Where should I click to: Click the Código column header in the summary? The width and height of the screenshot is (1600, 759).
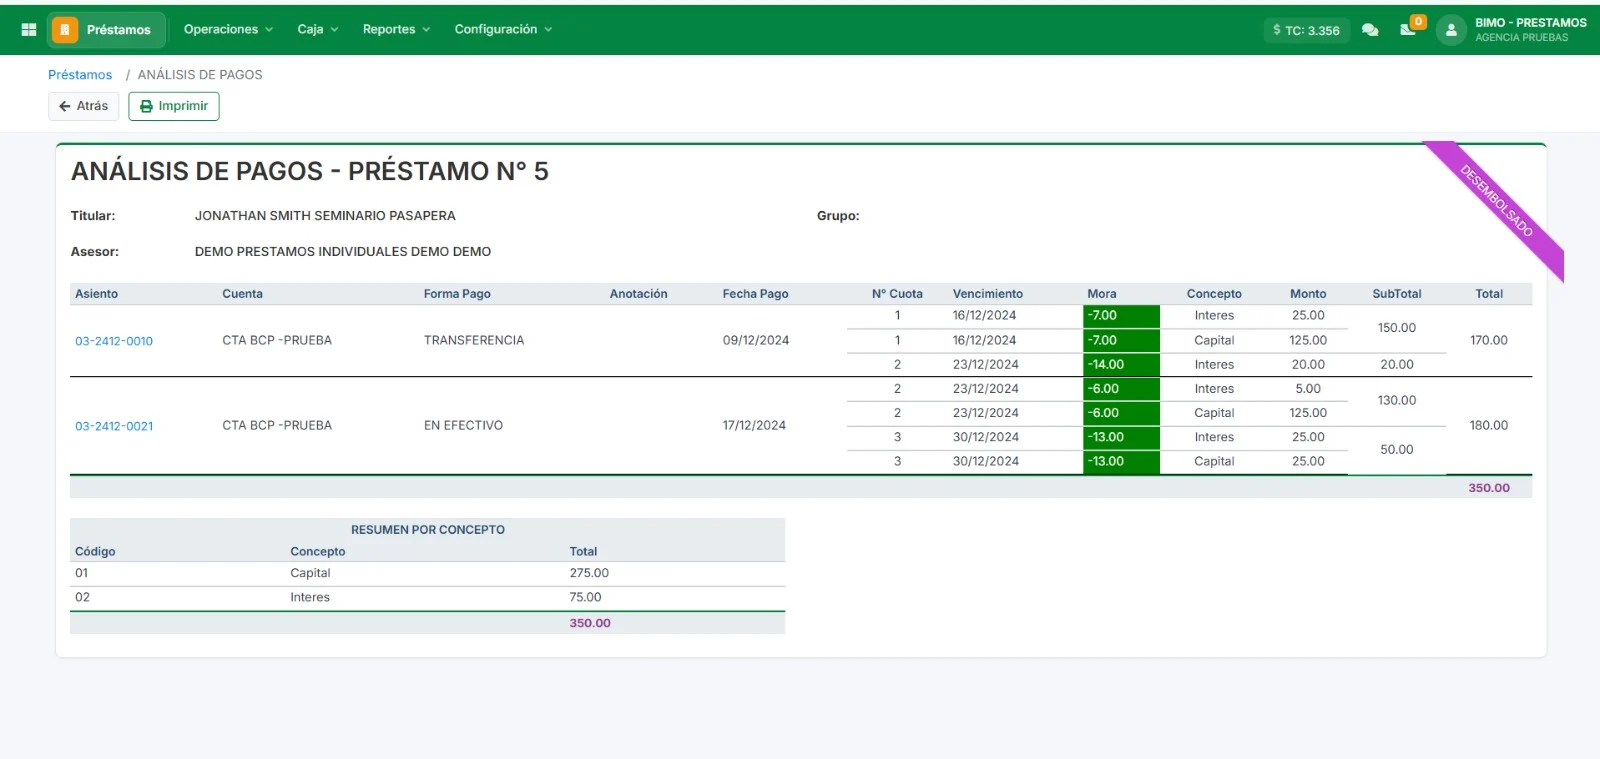[x=95, y=552]
